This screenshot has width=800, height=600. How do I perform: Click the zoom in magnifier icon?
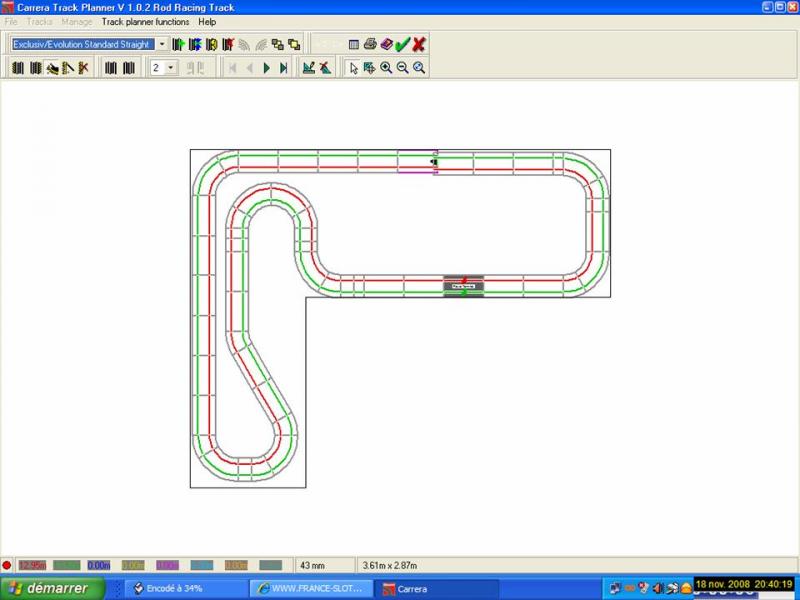point(386,68)
